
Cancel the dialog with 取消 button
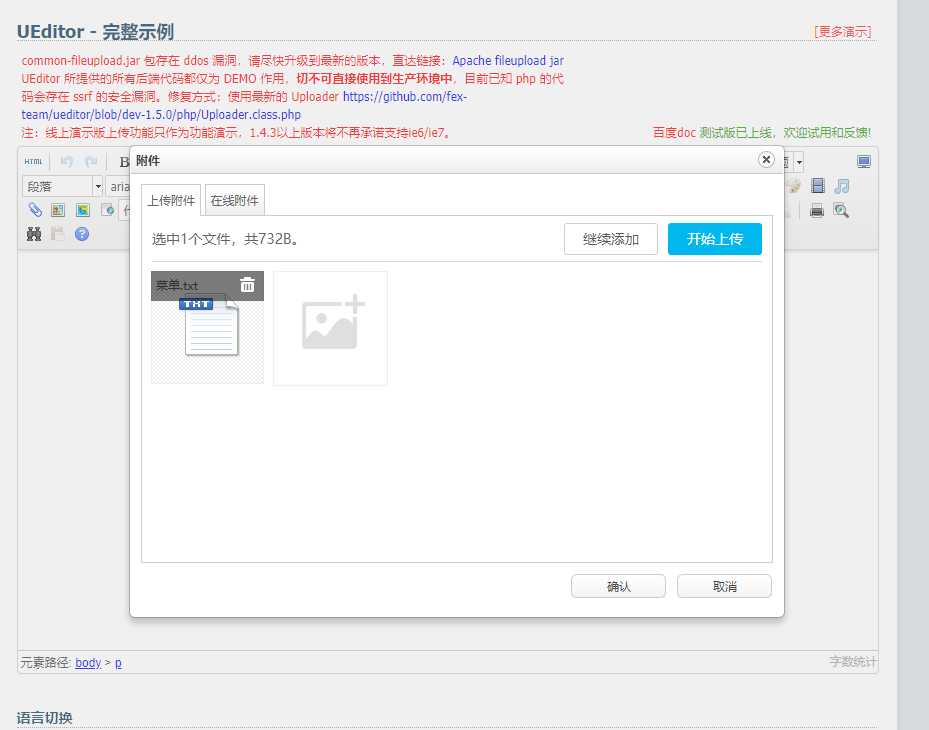(725, 586)
